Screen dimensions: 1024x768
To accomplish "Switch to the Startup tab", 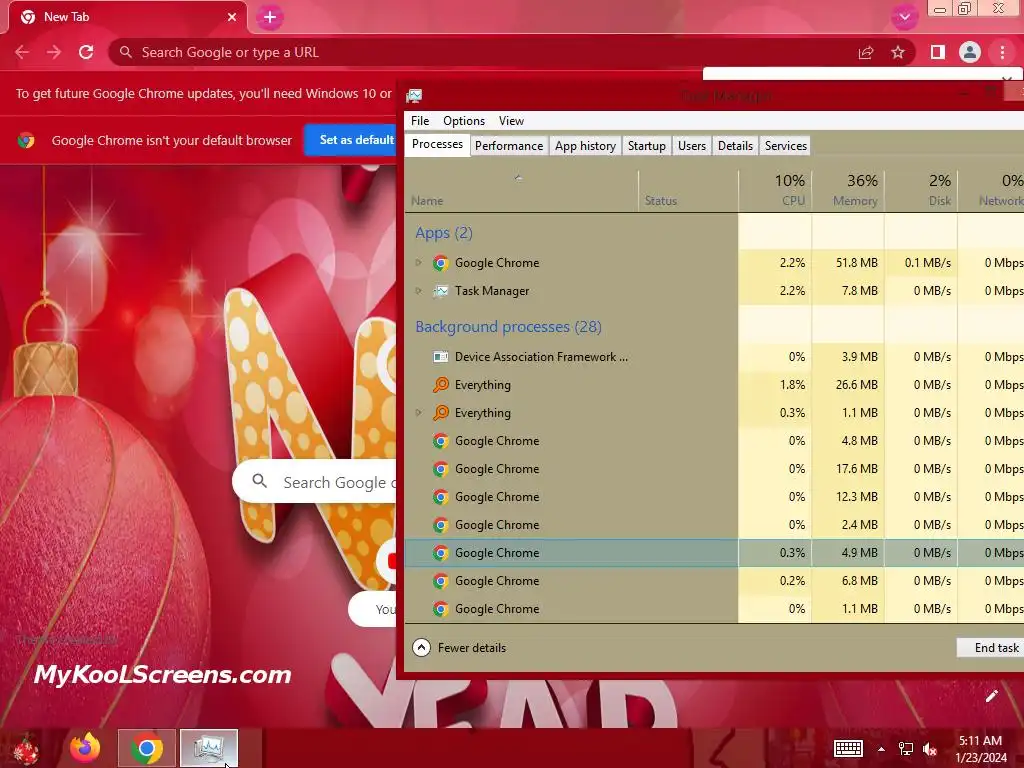I will click(x=647, y=146).
